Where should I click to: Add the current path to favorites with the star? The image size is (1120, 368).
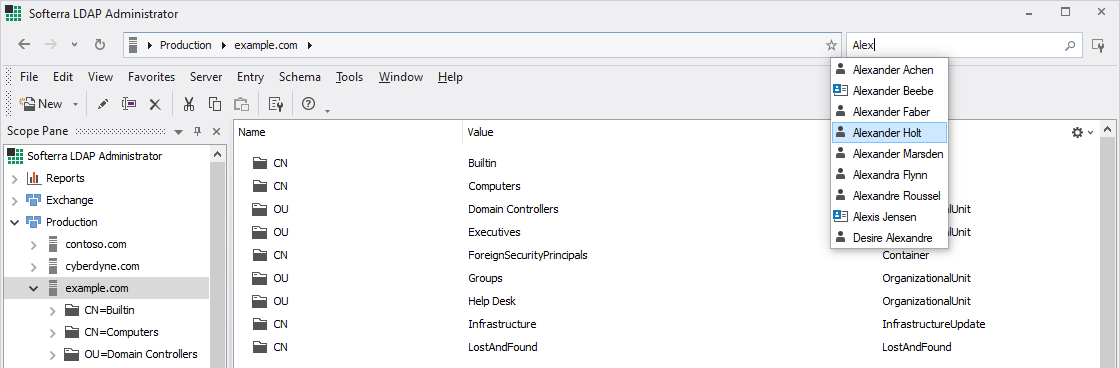831,45
